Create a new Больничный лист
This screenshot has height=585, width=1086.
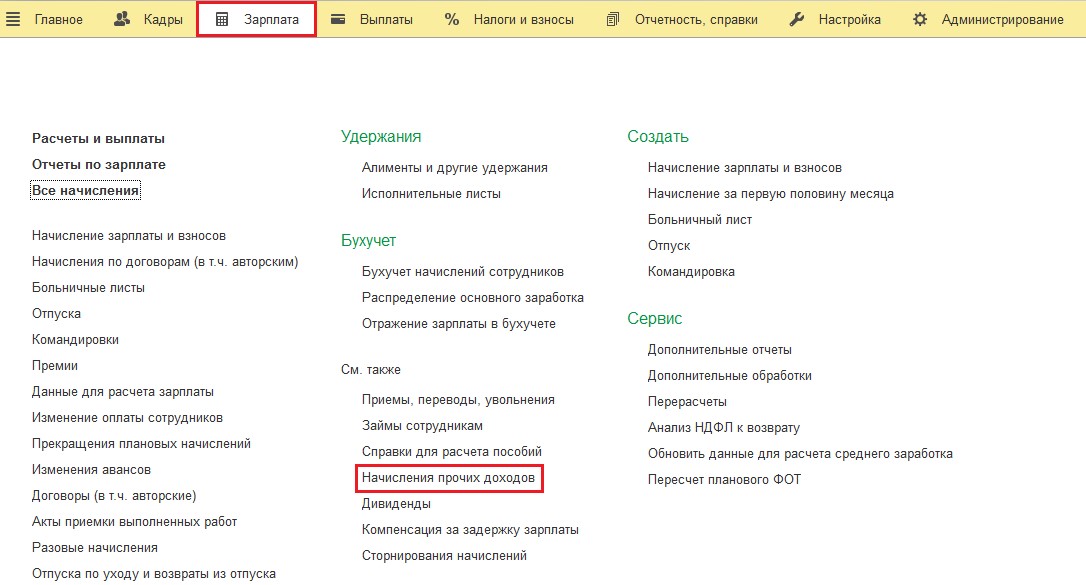click(700, 219)
